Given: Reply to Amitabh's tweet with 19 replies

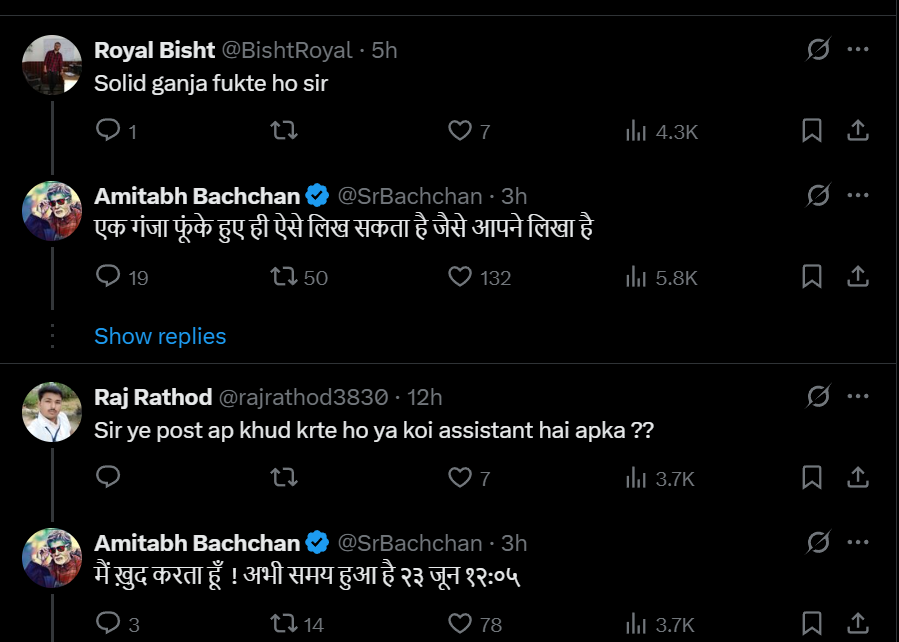Looking at the screenshot, I should tap(108, 277).
